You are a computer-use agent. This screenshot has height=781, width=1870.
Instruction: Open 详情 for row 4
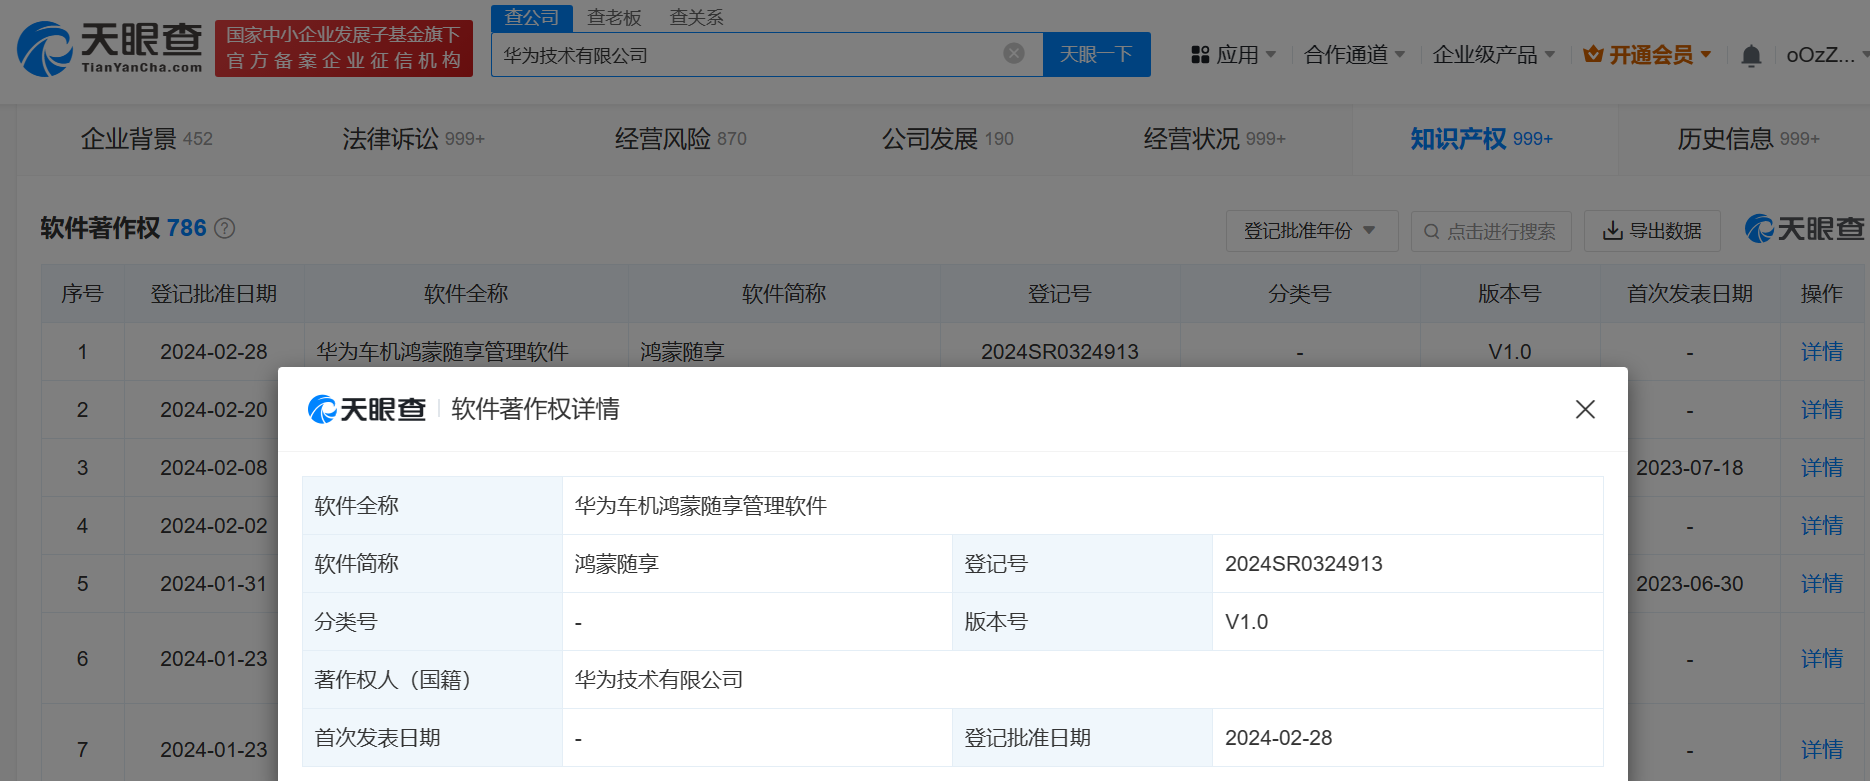click(x=1821, y=526)
